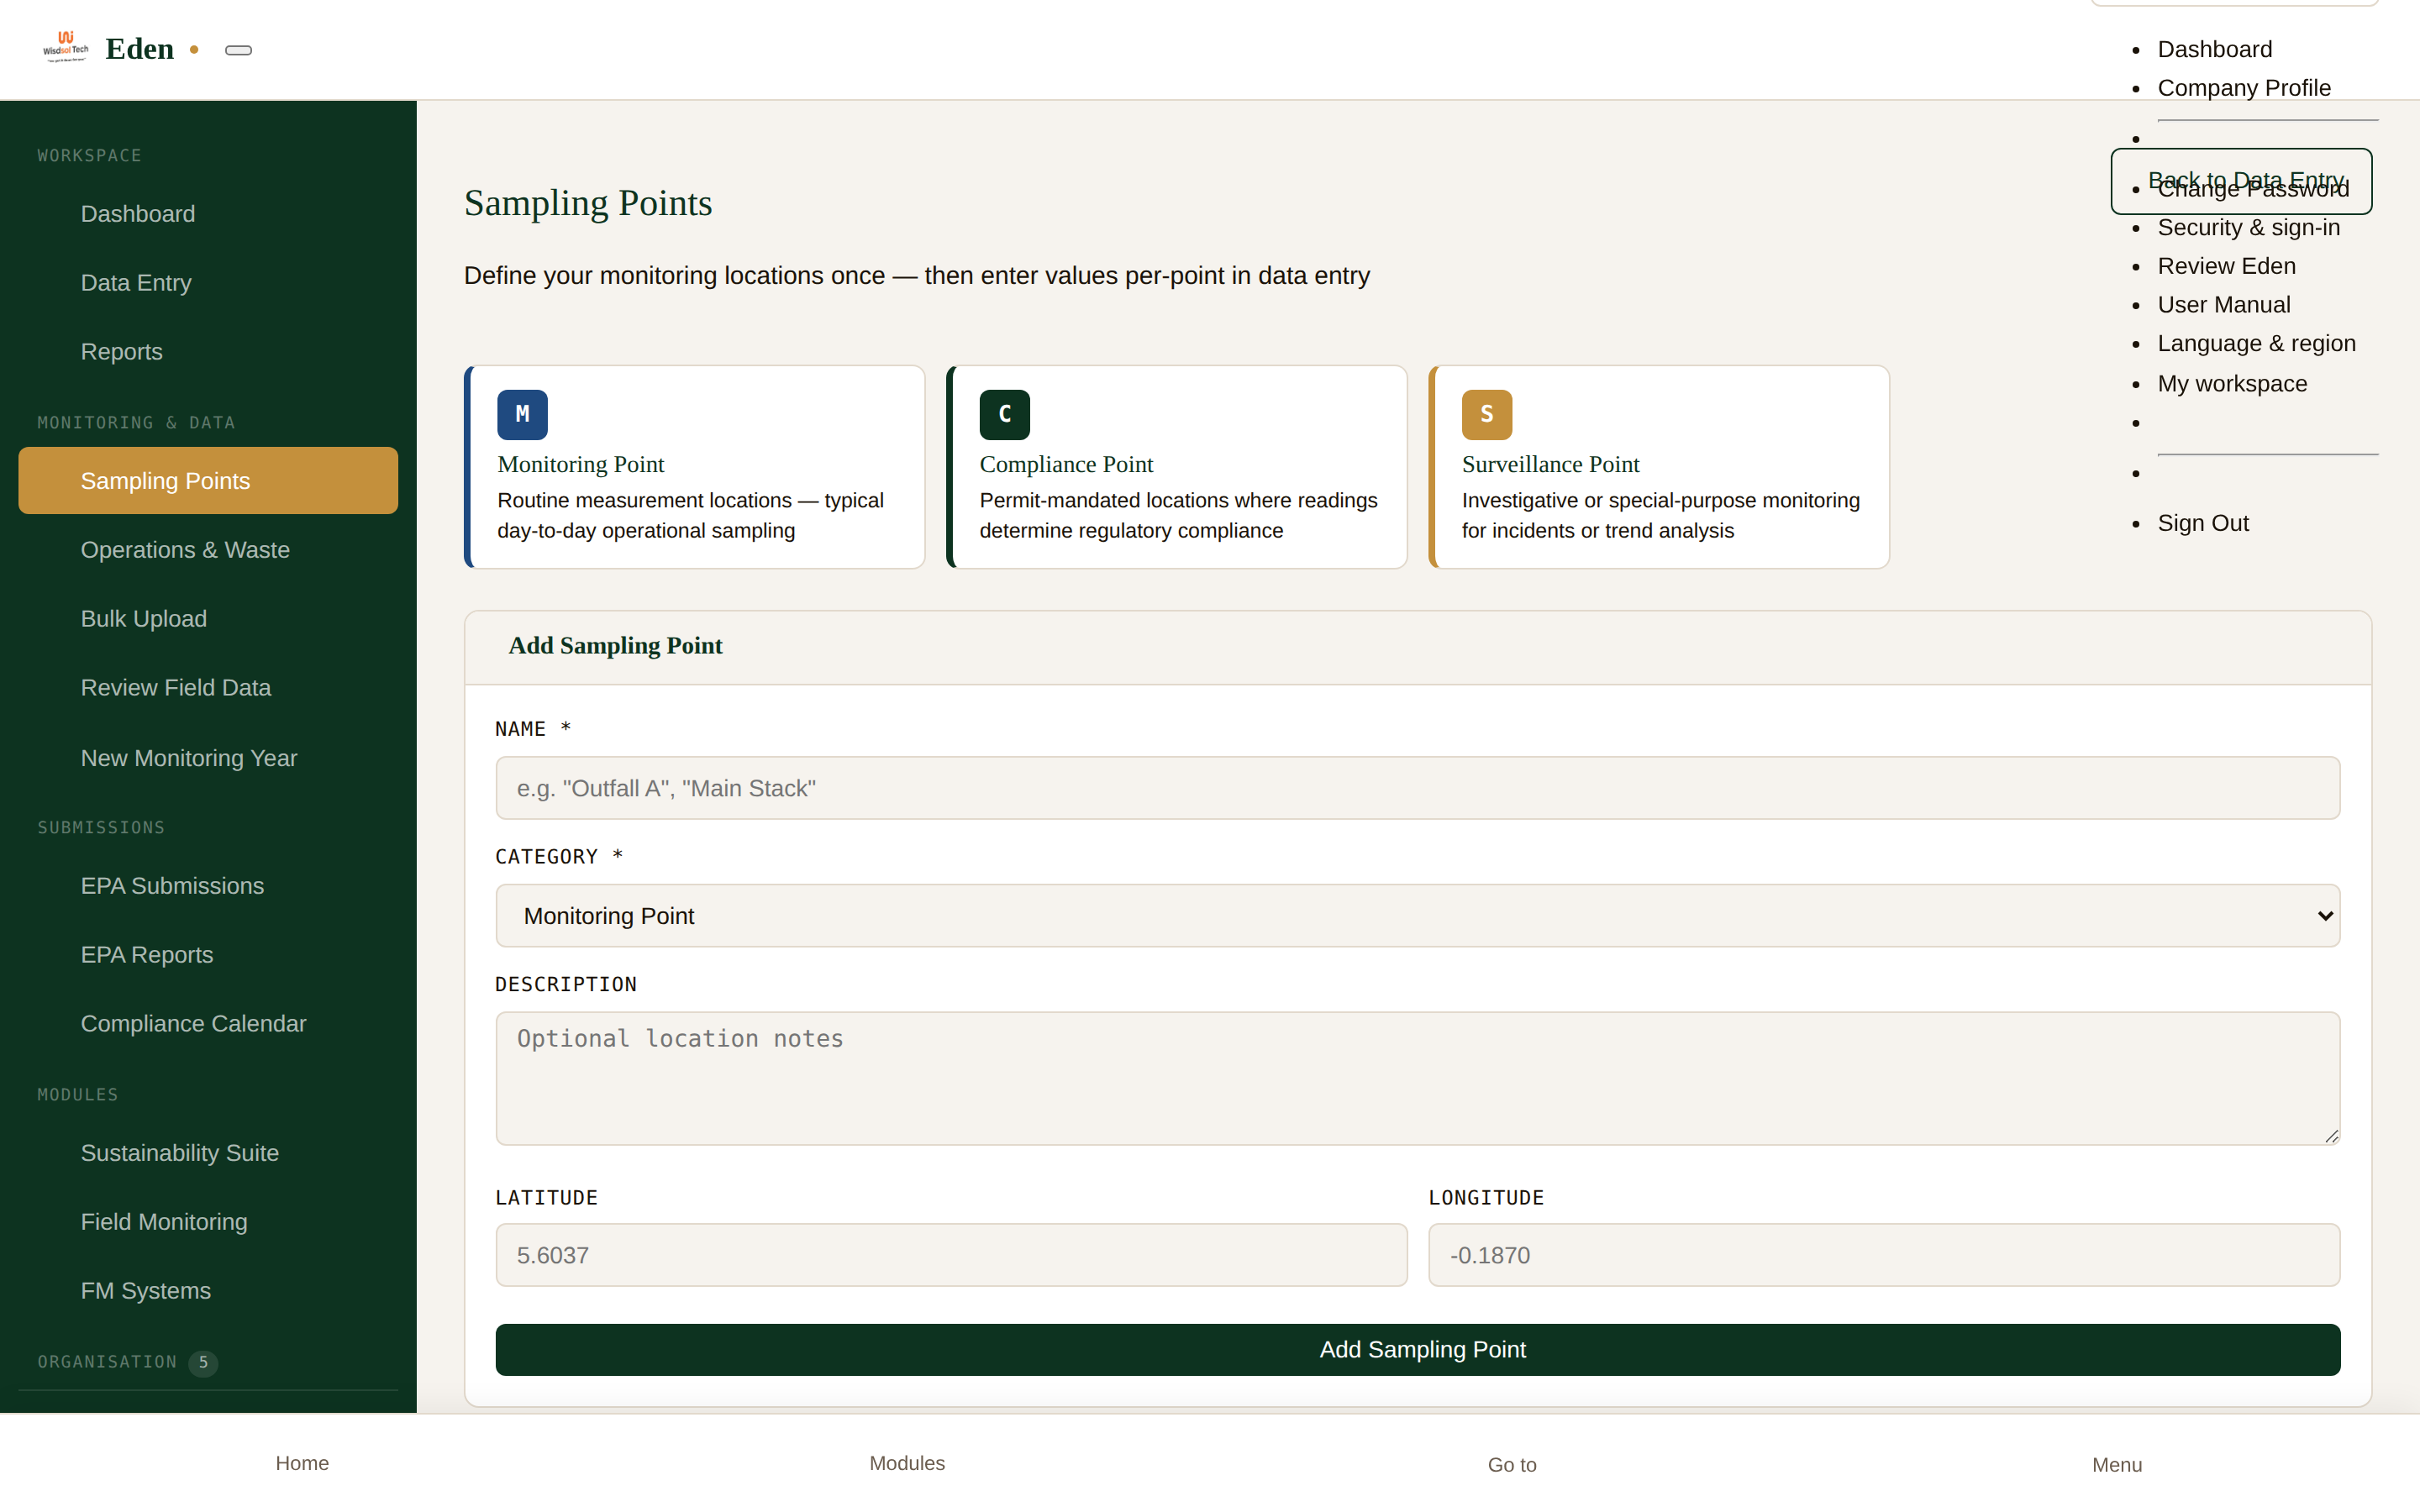Click Company Profile in the user menu
This screenshot has width=2420, height=1512.
[x=2244, y=88]
